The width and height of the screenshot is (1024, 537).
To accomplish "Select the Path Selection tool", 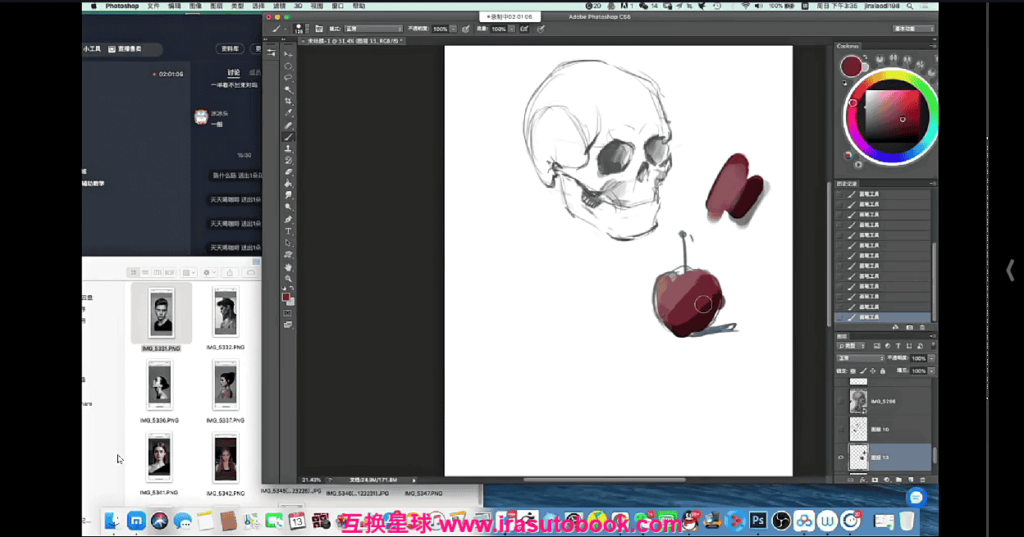I will (x=288, y=243).
